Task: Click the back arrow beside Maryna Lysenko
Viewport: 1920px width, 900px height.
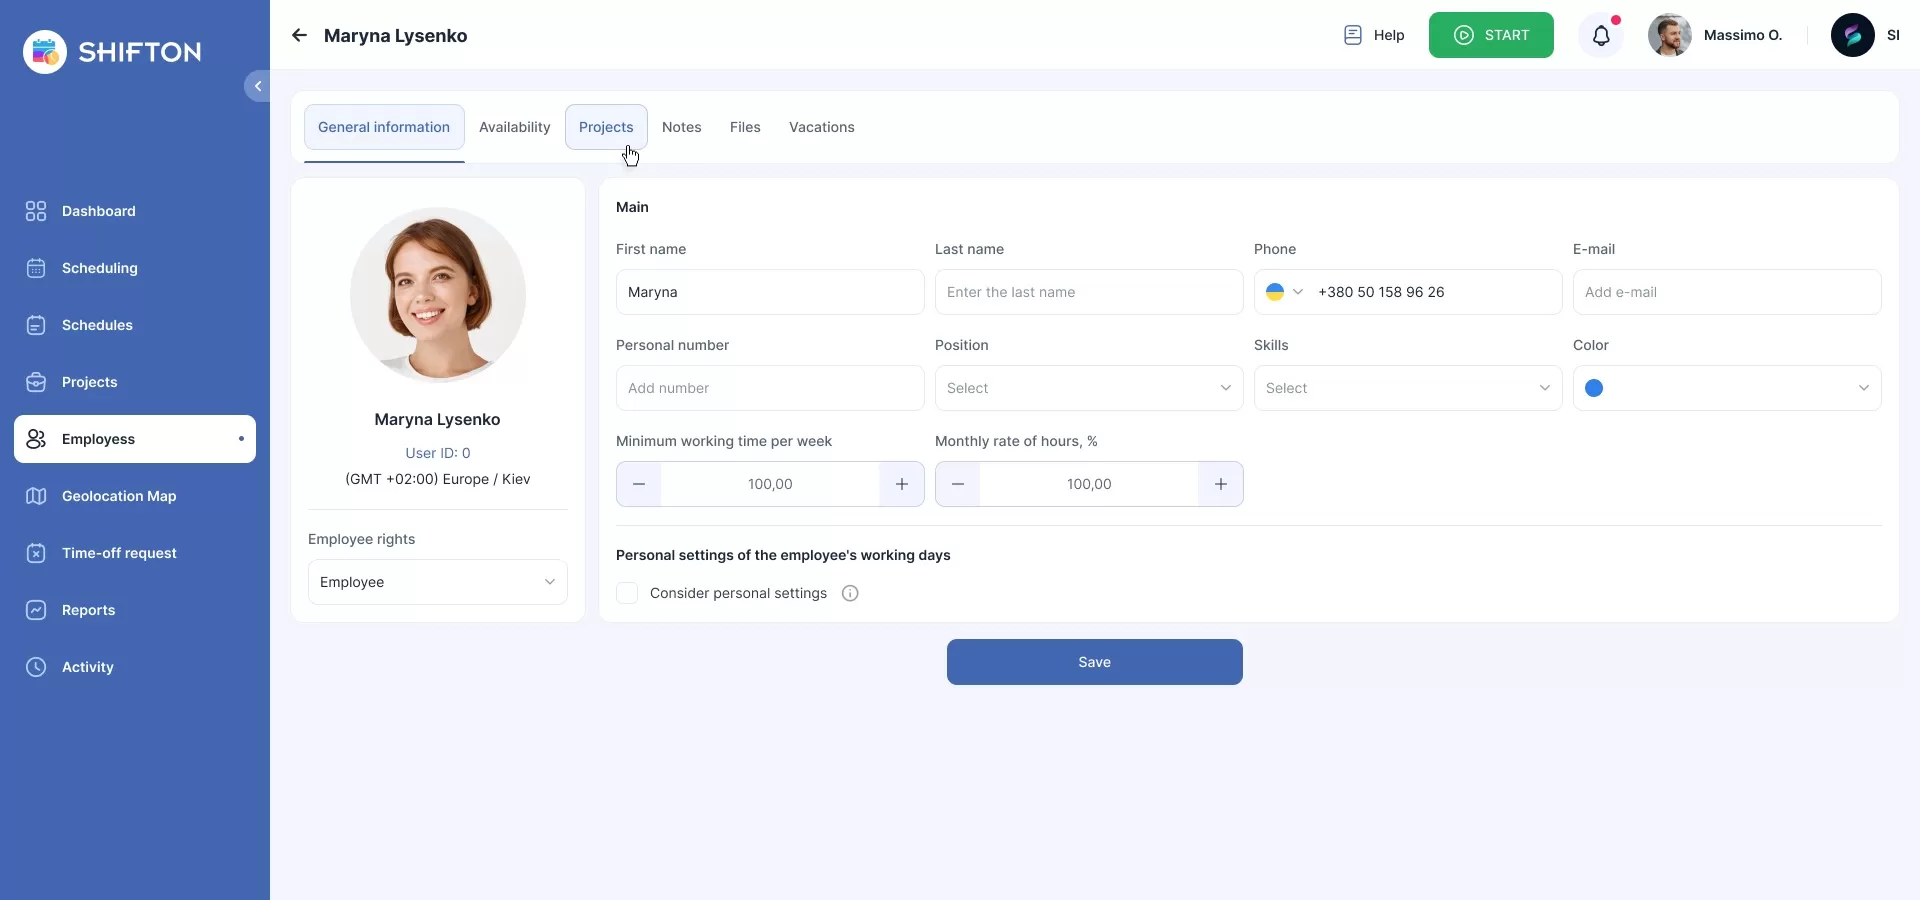Action: [299, 36]
